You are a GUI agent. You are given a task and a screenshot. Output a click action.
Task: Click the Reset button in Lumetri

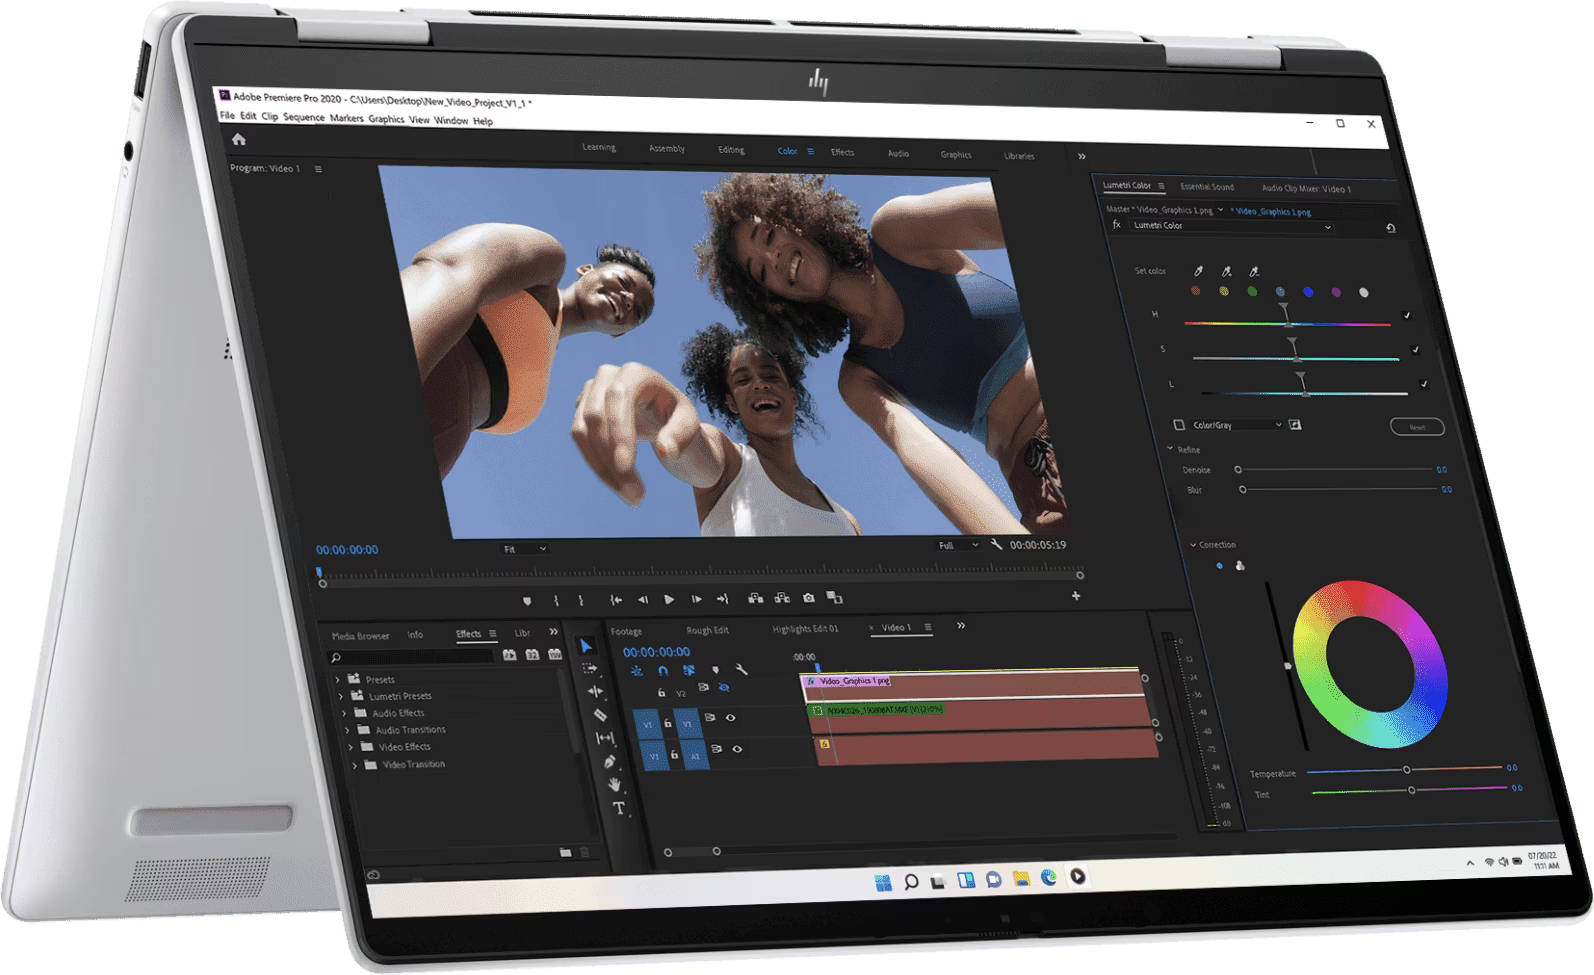[1417, 427]
